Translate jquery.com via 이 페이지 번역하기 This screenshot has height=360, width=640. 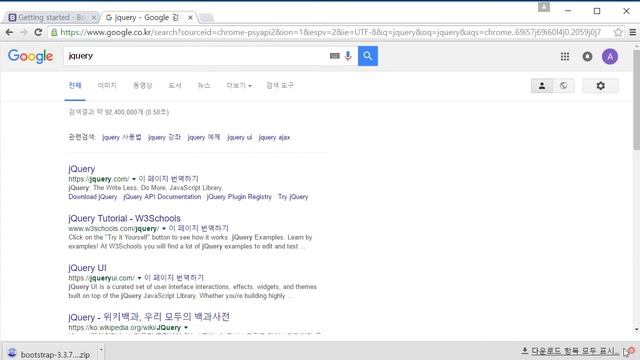pos(168,179)
